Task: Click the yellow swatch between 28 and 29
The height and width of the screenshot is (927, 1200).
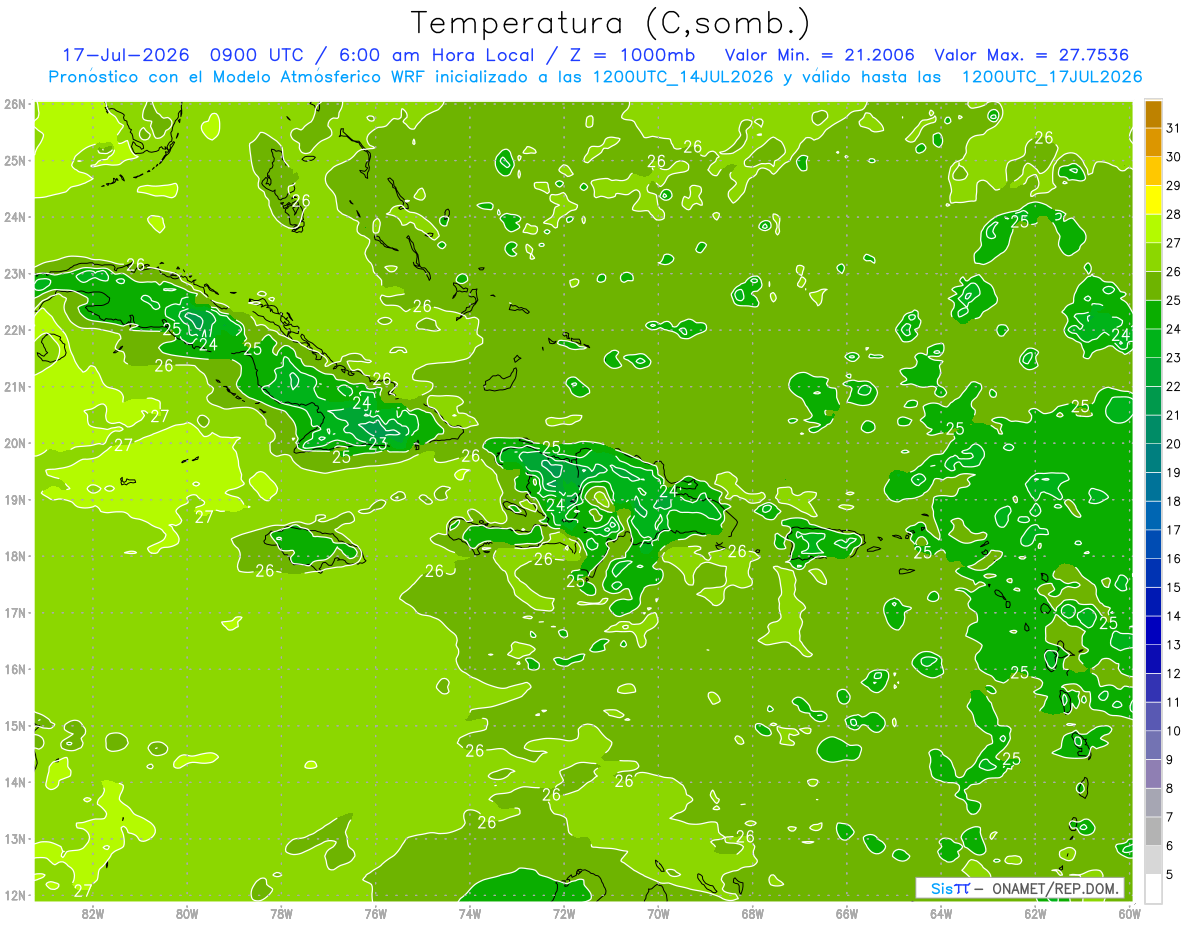Action: tap(1153, 200)
